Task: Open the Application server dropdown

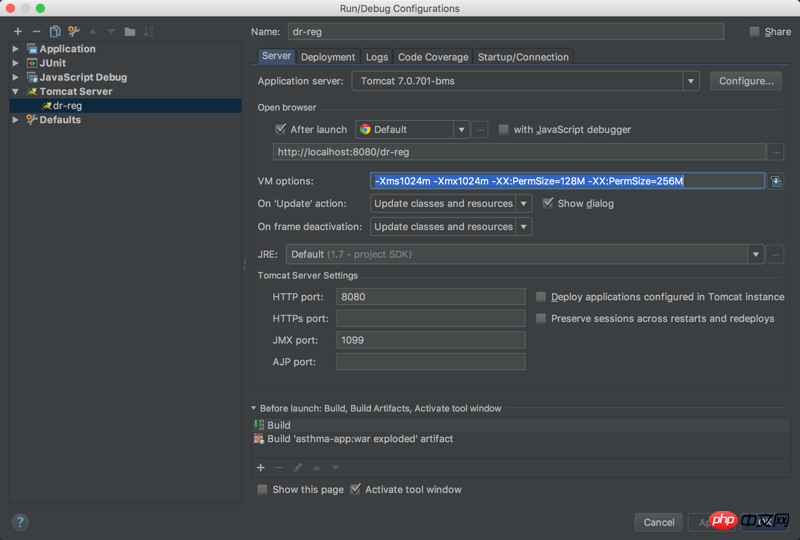Action: click(x=691, y=81)
